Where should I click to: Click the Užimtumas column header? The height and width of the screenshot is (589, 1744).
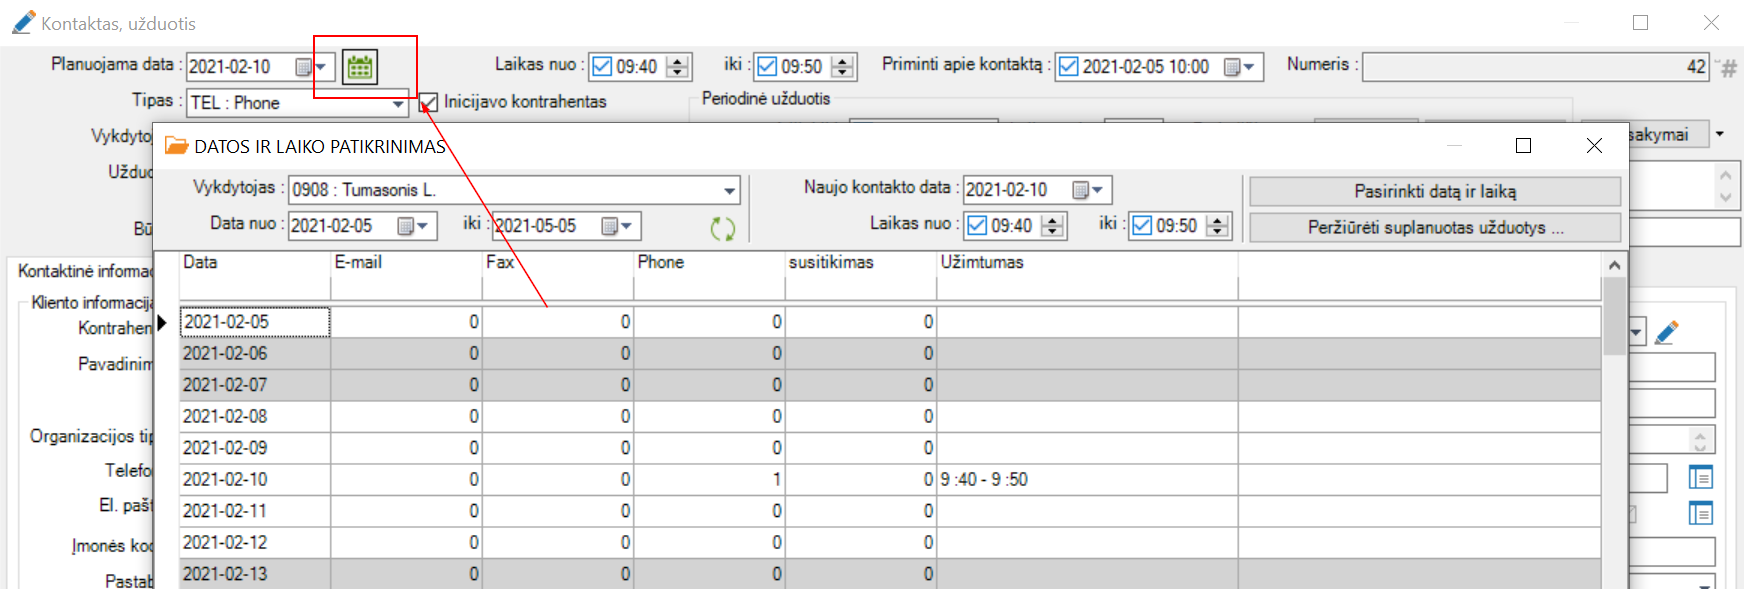[x=982, y=263]
